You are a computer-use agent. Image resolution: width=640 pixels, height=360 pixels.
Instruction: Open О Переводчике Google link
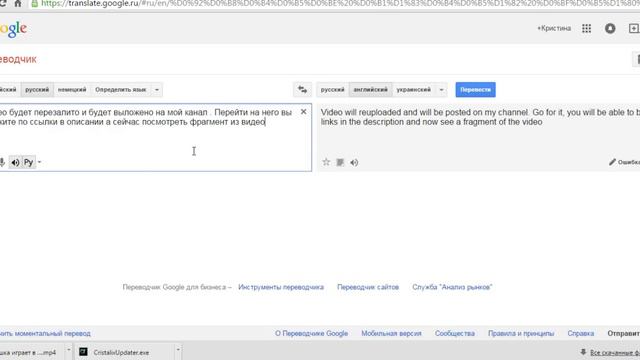point(311,333)
